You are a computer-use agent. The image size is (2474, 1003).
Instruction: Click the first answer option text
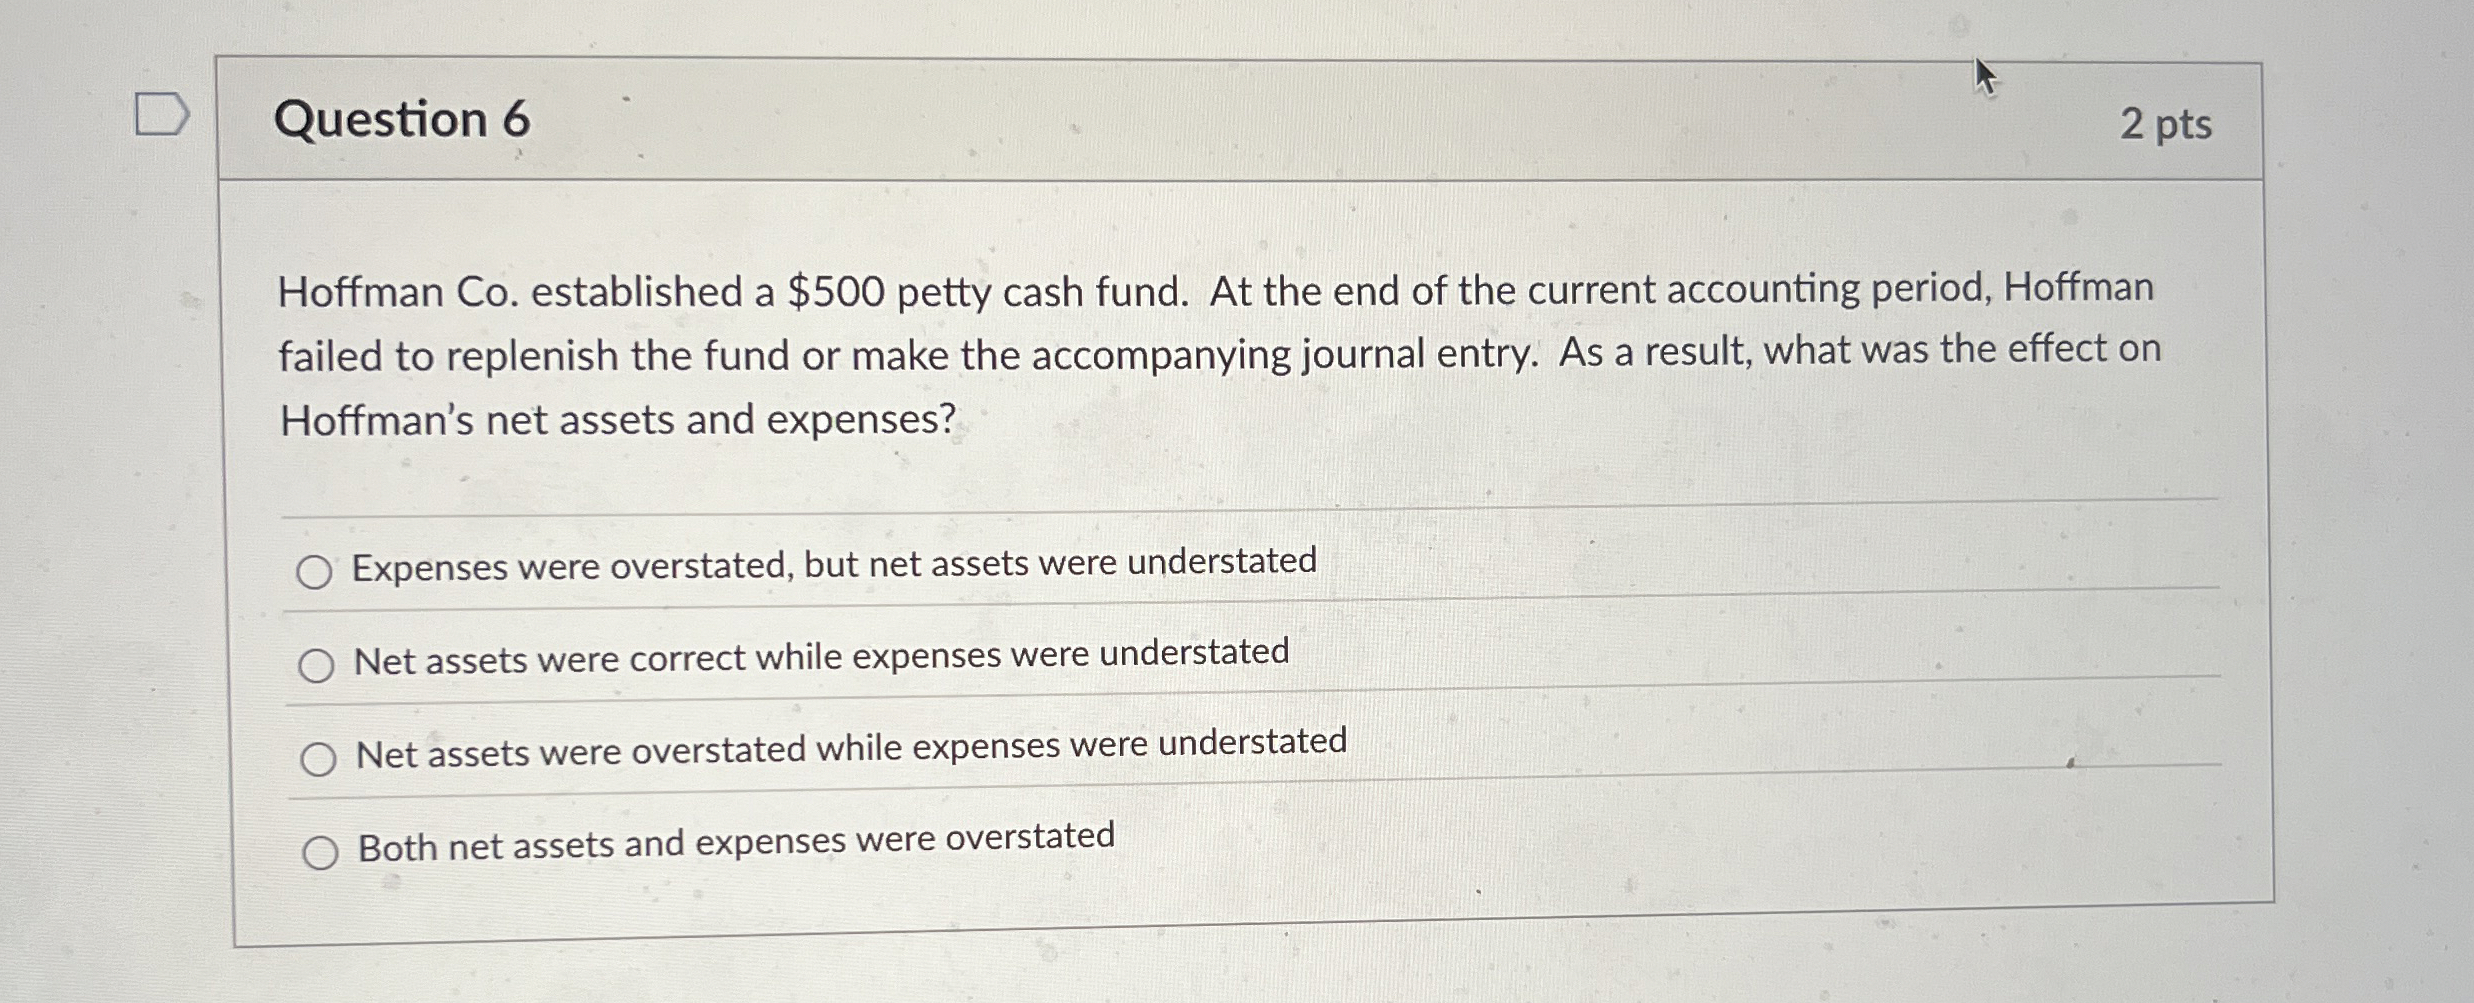(833, 566)
